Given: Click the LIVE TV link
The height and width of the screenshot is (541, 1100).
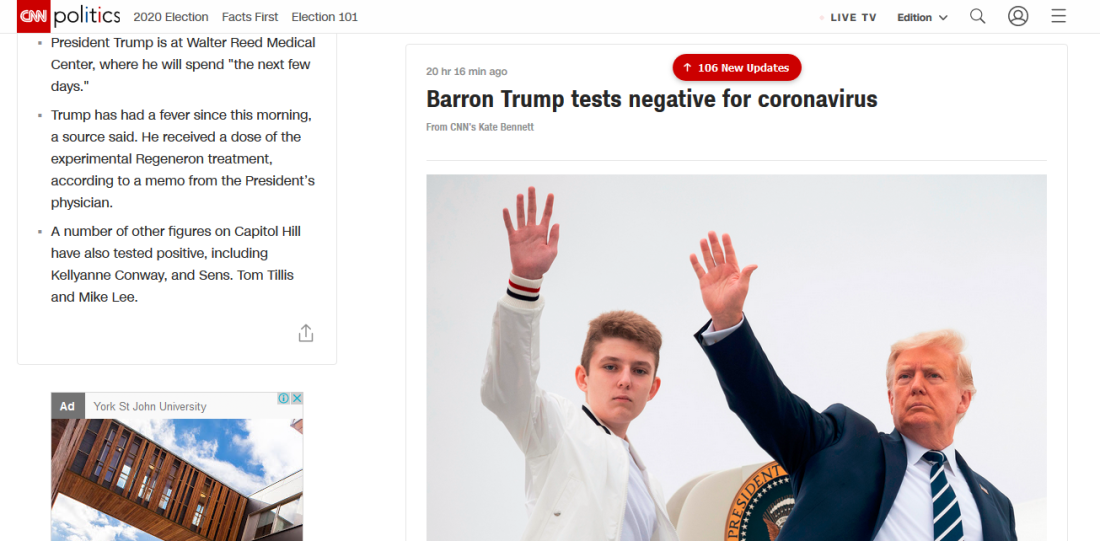Looking at the screenshot, I should click(x=853, y=18).
